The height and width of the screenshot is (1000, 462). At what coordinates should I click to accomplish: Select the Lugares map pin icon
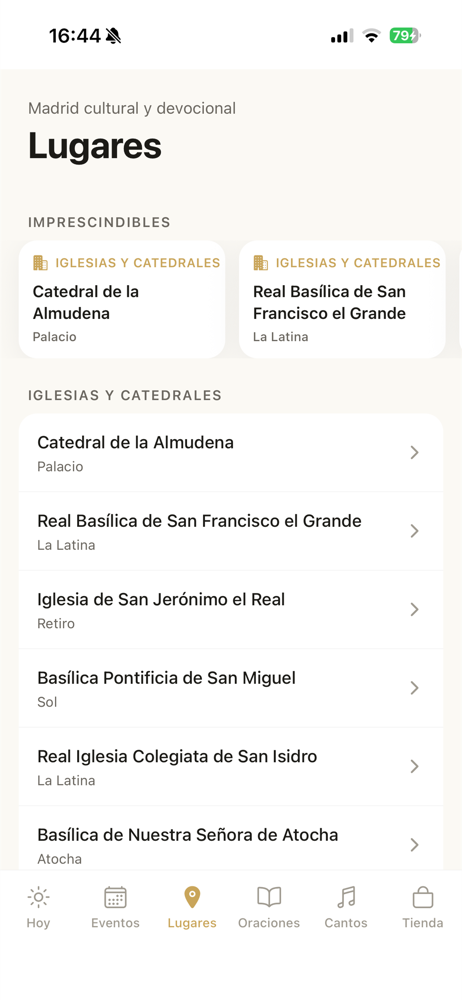[x=192, y=897]
